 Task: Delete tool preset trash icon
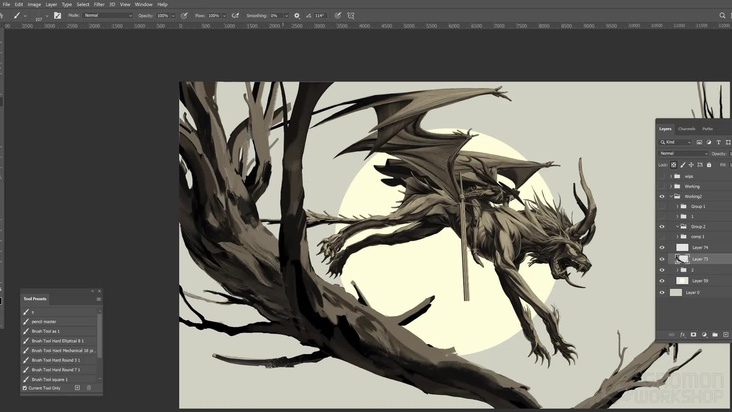(x=89, y=388)
